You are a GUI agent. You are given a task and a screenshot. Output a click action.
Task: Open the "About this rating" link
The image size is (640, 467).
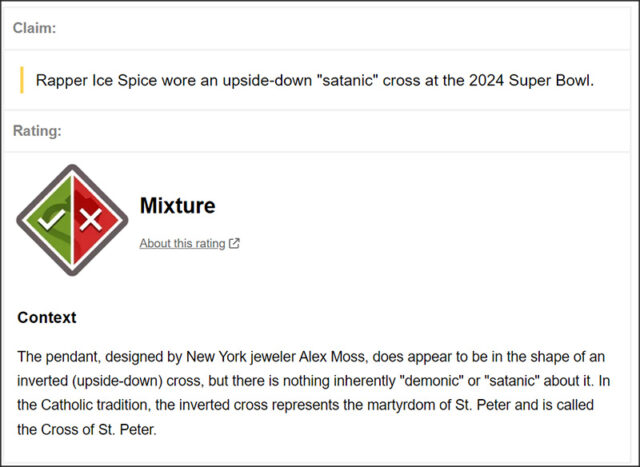click(x=182, y=243)
